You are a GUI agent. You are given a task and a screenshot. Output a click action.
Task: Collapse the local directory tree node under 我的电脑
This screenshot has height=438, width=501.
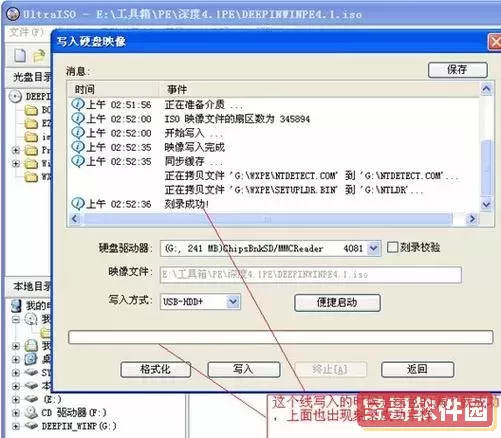click(x=15, y=319)
